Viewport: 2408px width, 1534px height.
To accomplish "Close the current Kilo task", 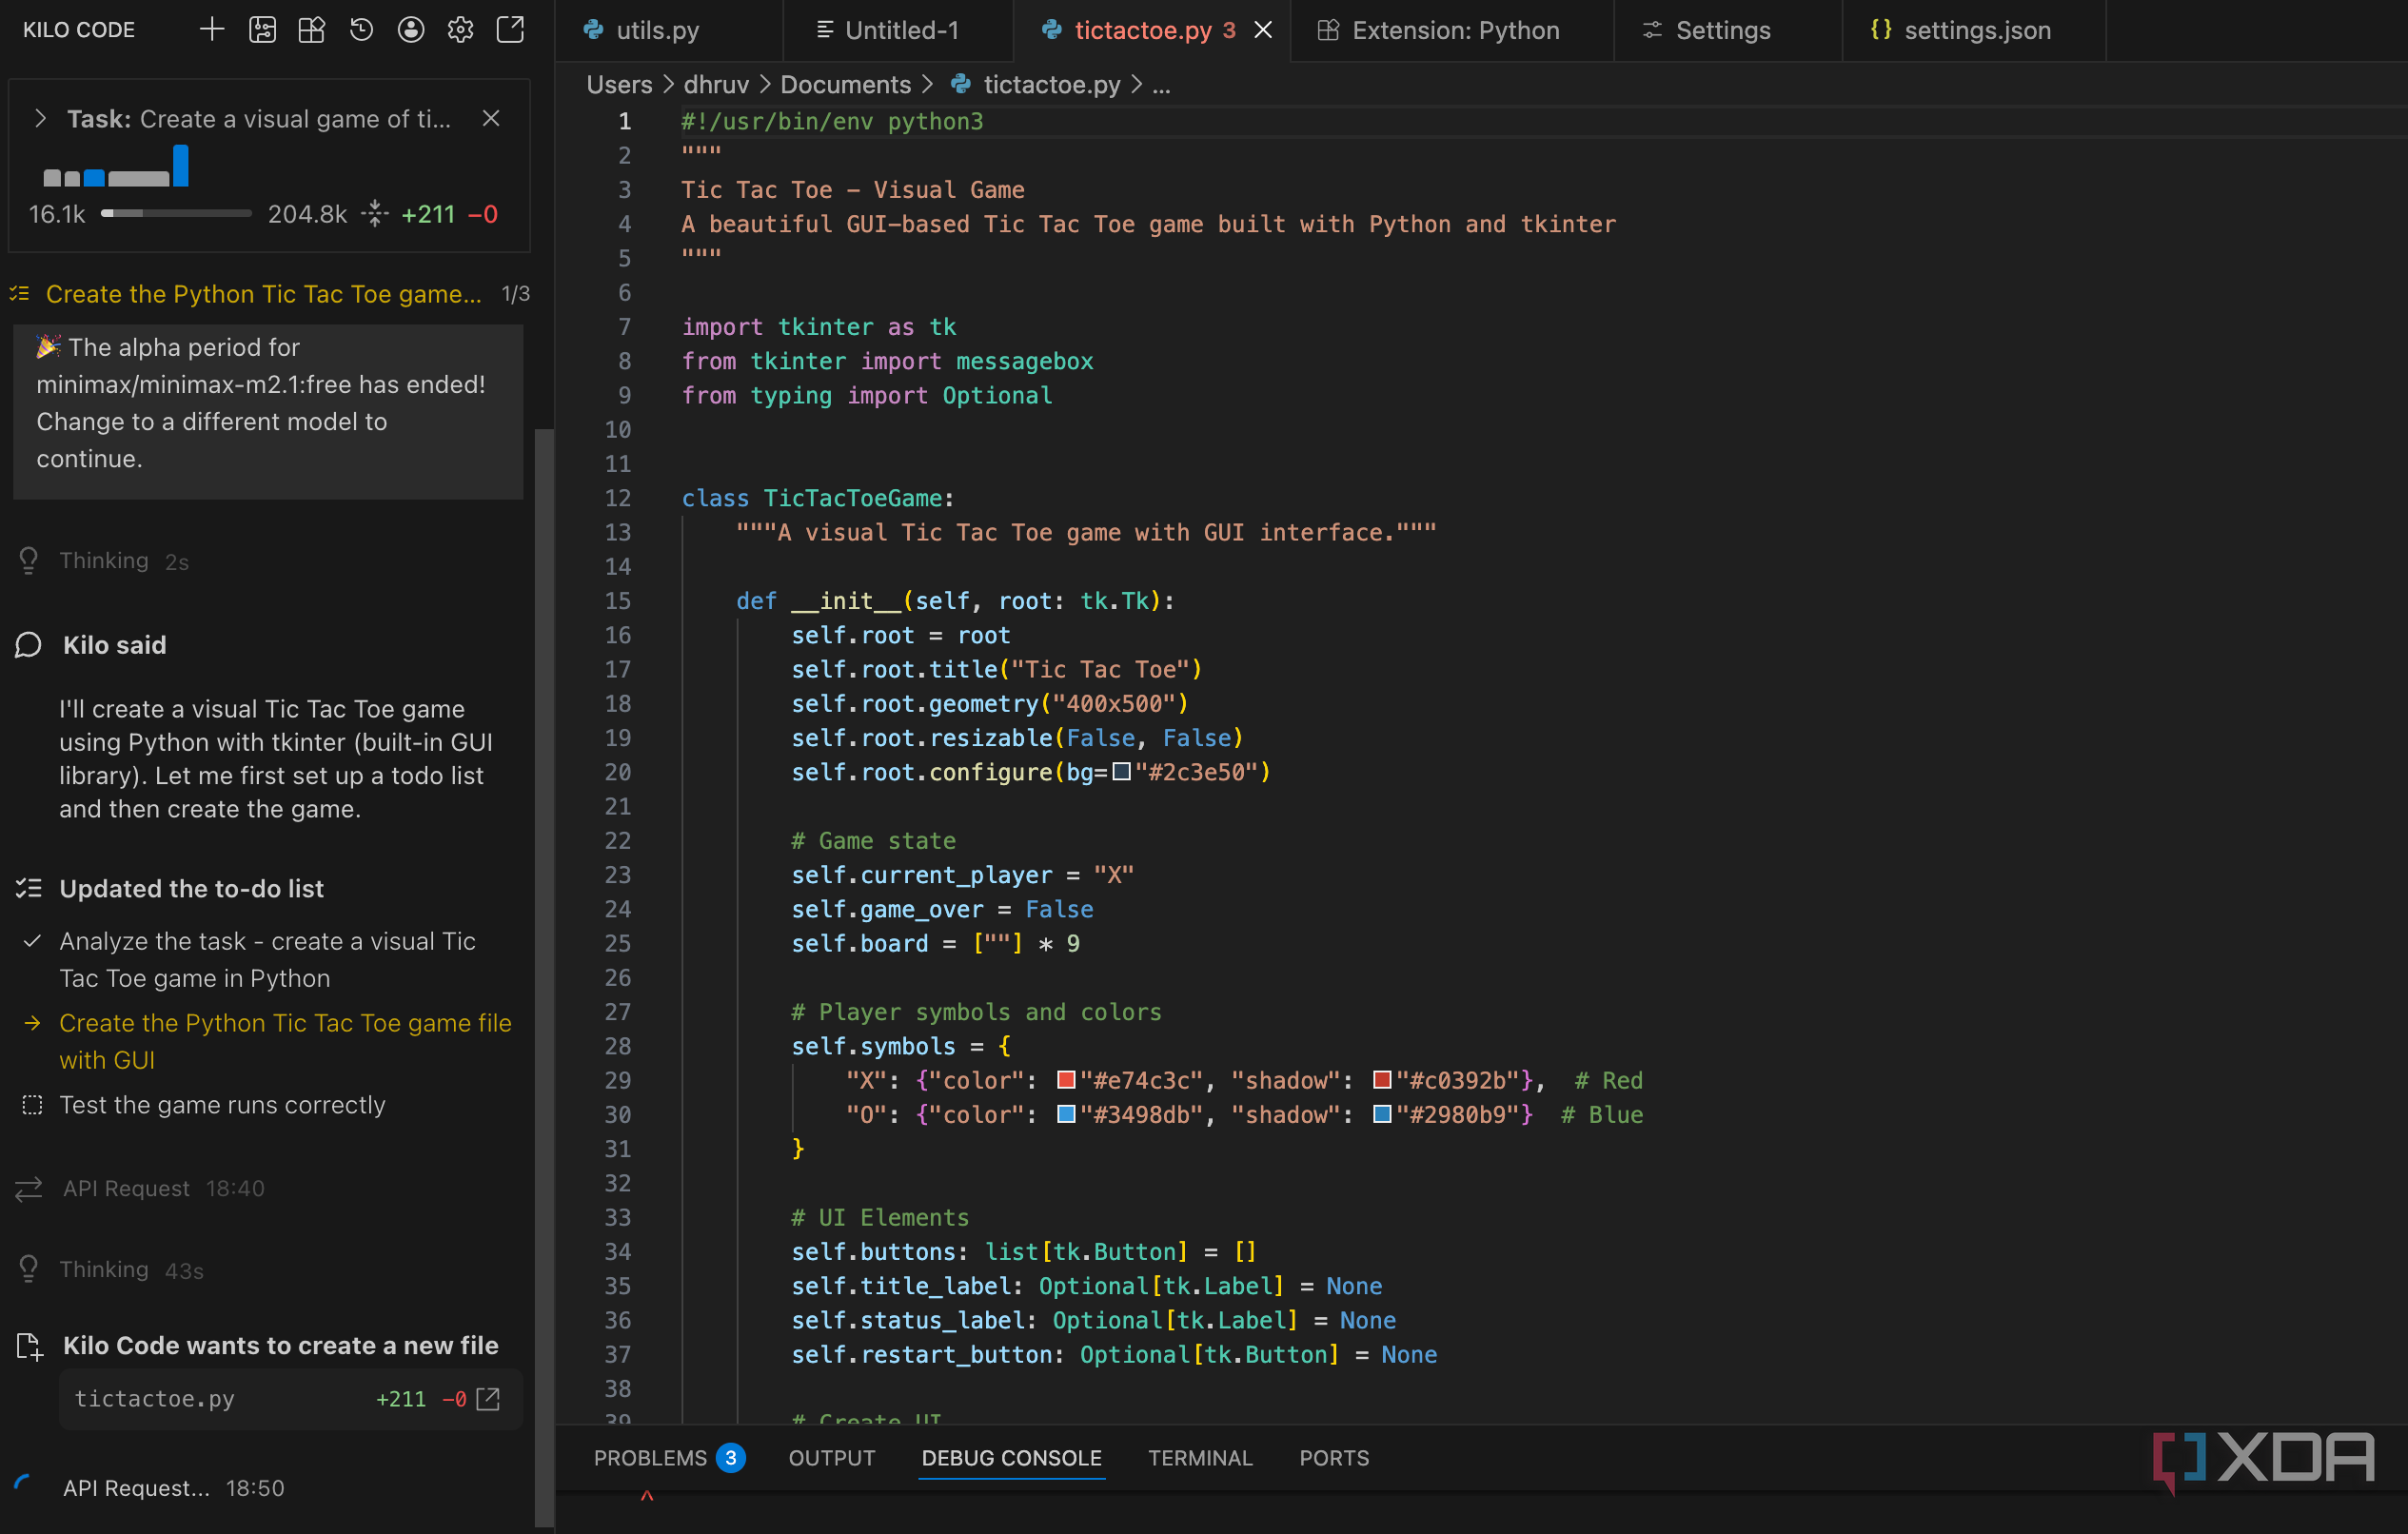I will [x=491, y=119].
